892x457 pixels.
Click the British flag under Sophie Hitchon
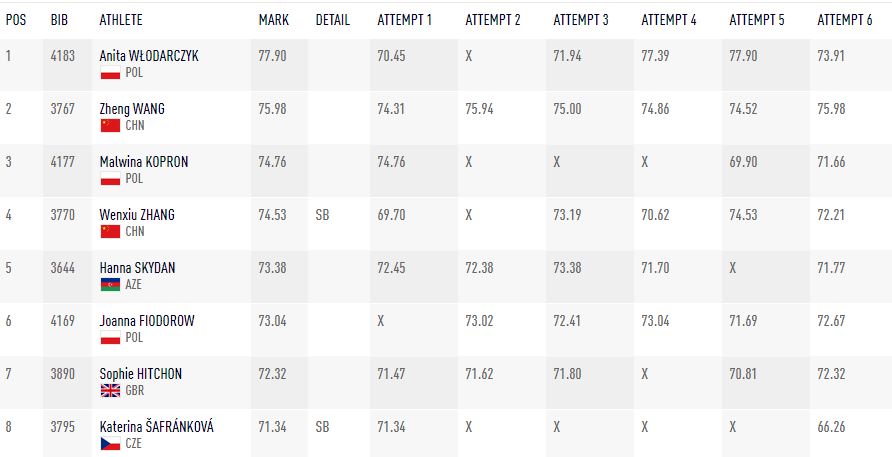click(110, 390)
